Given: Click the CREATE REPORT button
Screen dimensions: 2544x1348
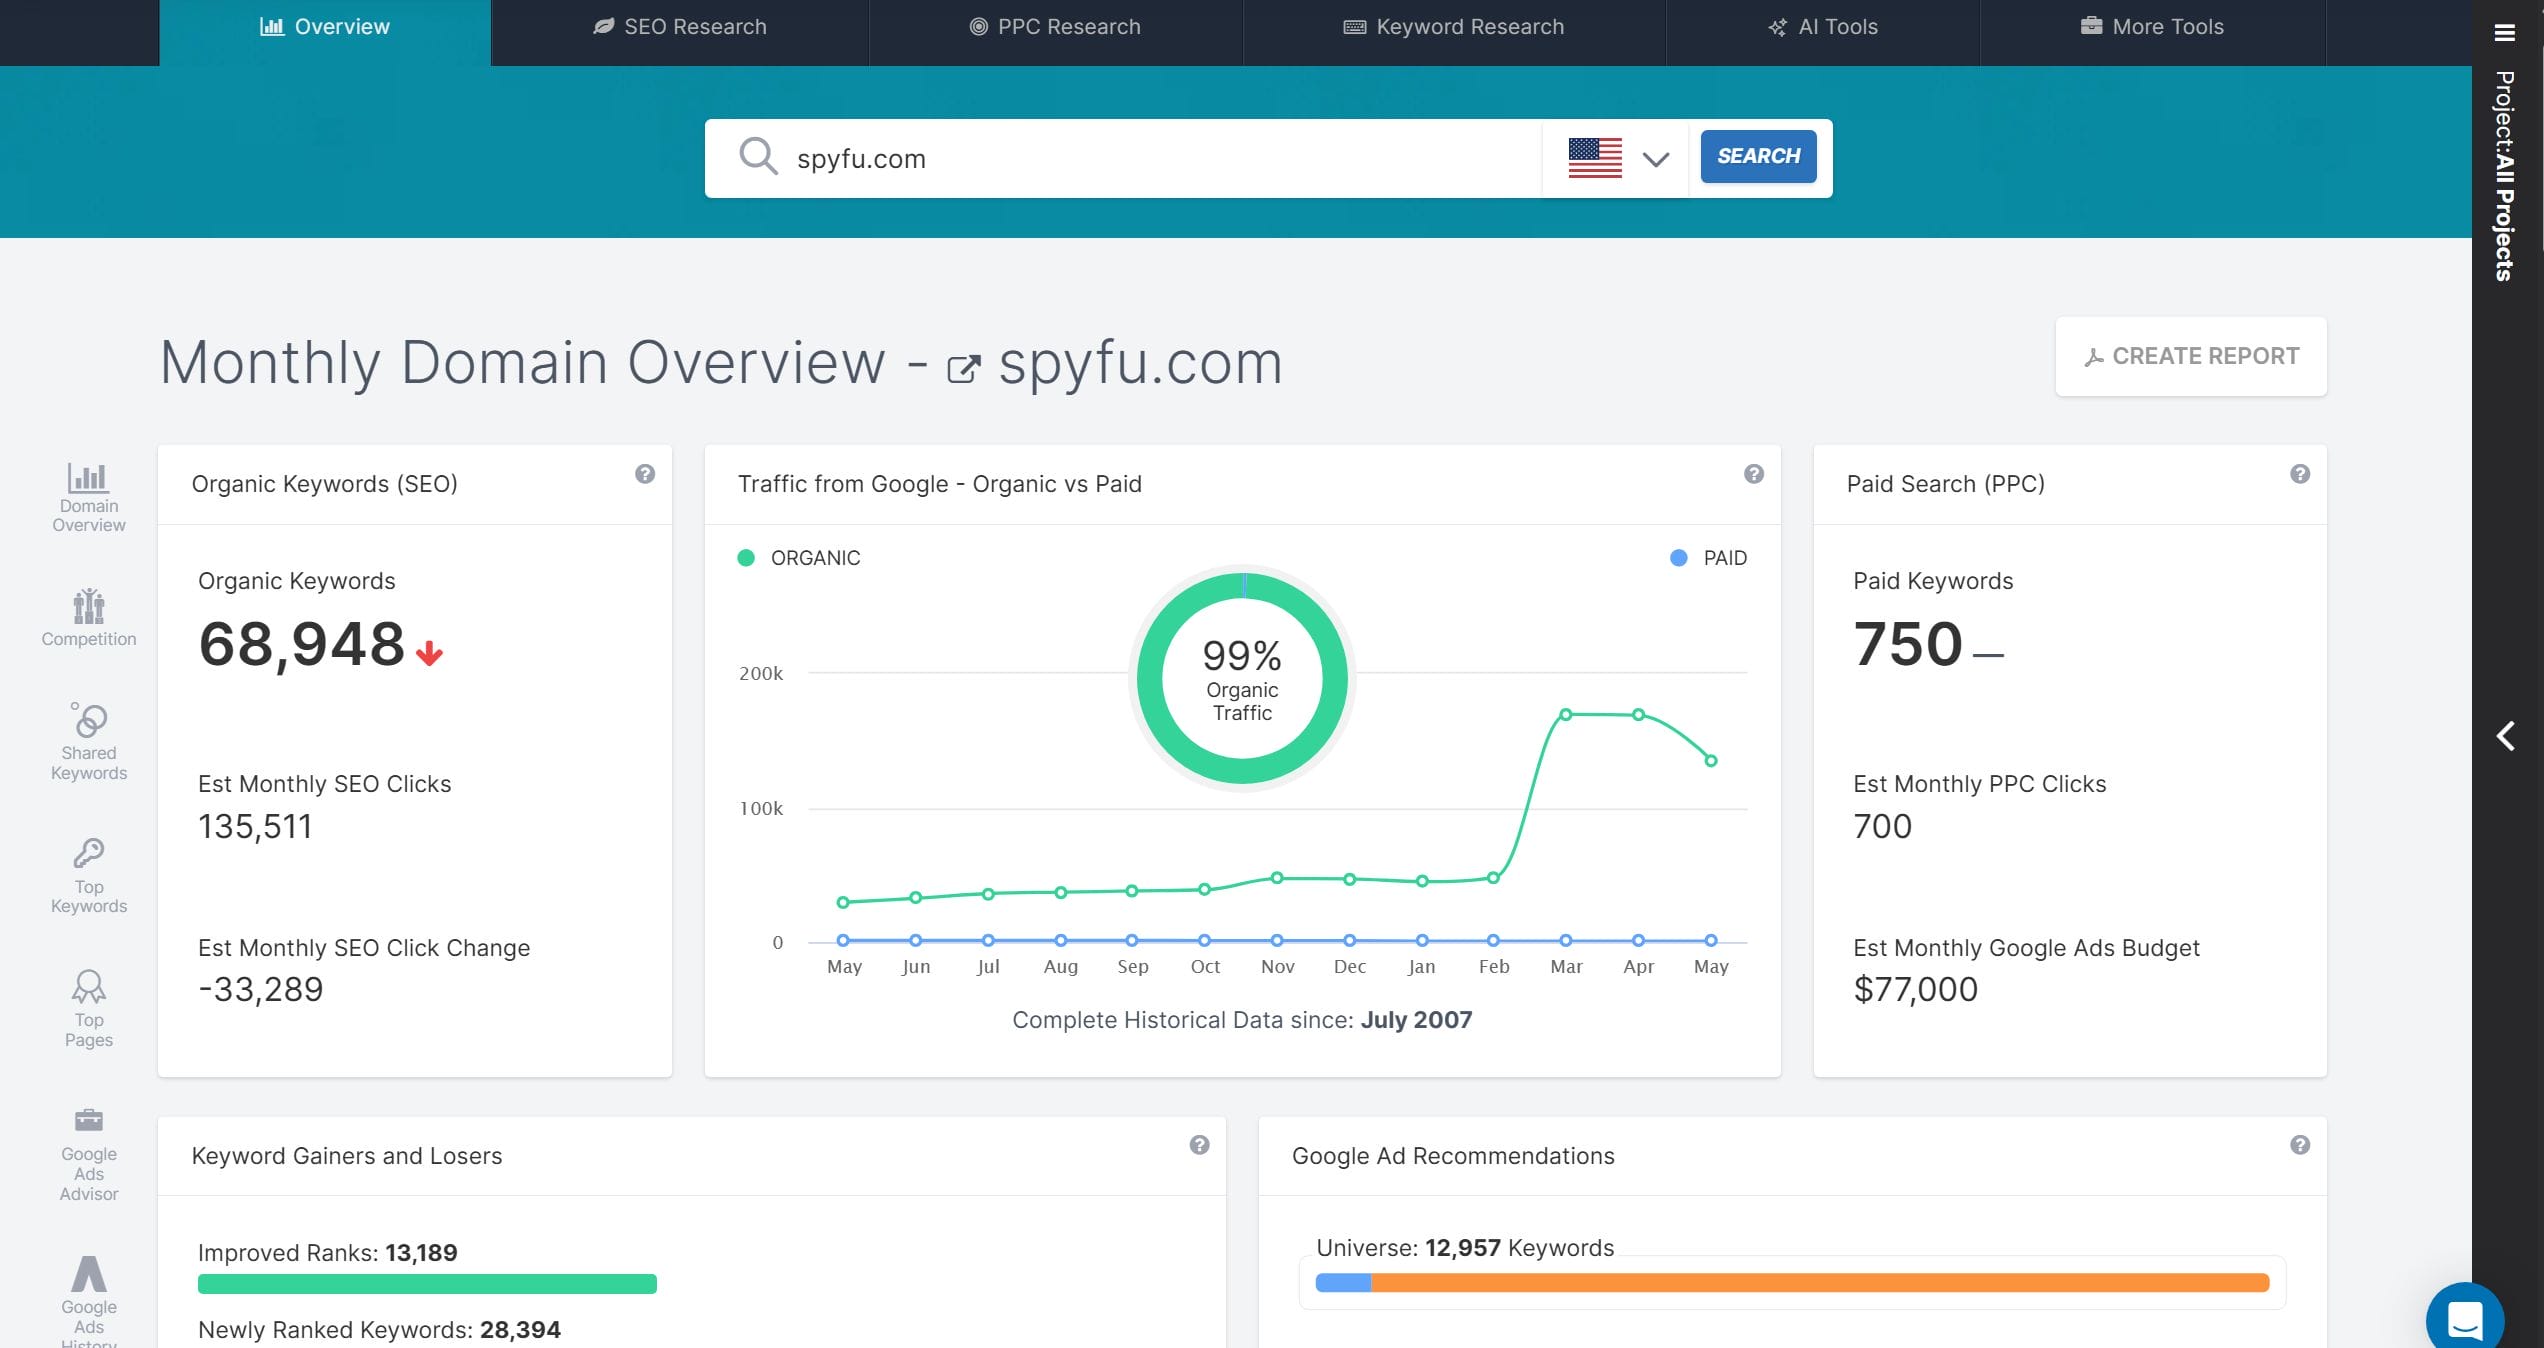Looking at the screenshot, I should (2191, 356).
